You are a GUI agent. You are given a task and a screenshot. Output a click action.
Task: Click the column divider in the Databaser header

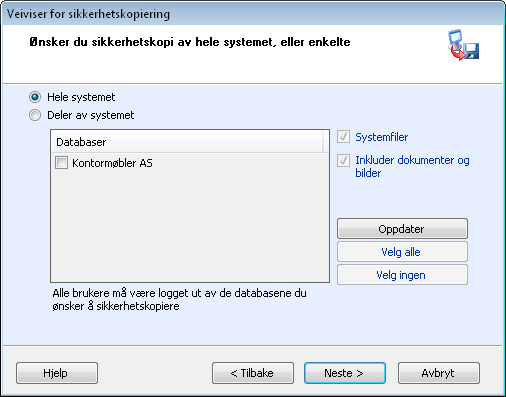(323, 142)
